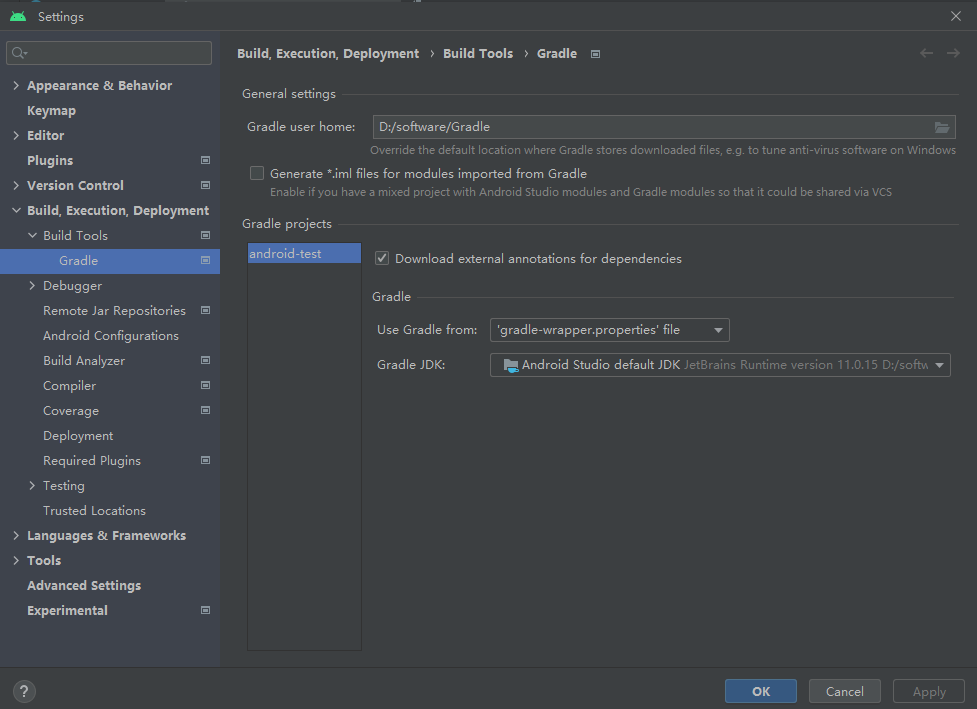Screen dimensions: 977x709
Task: Expand the Version Control chevron
Action: tap(16, 185)
